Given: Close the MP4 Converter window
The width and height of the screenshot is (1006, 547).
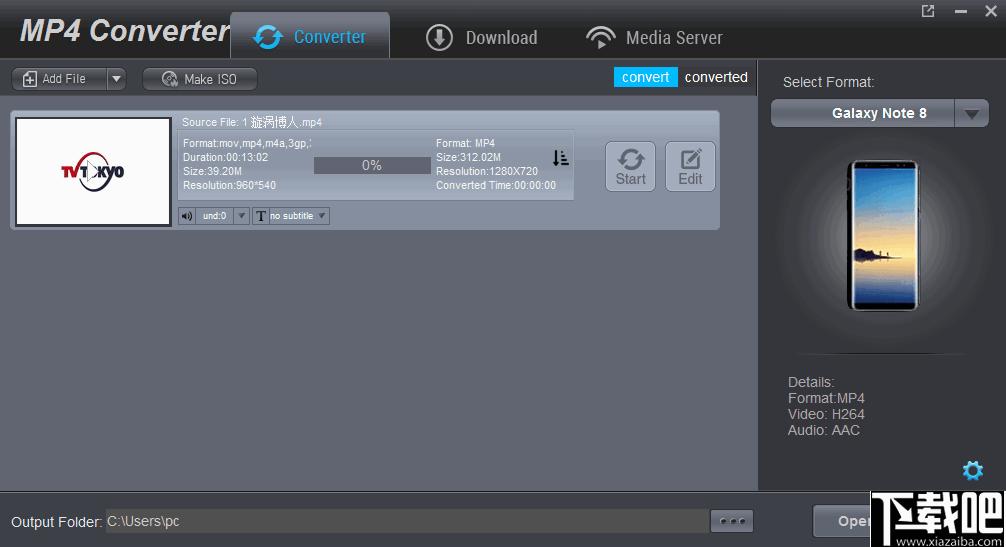Looking at the screenshot, I should tap(991, 11).
